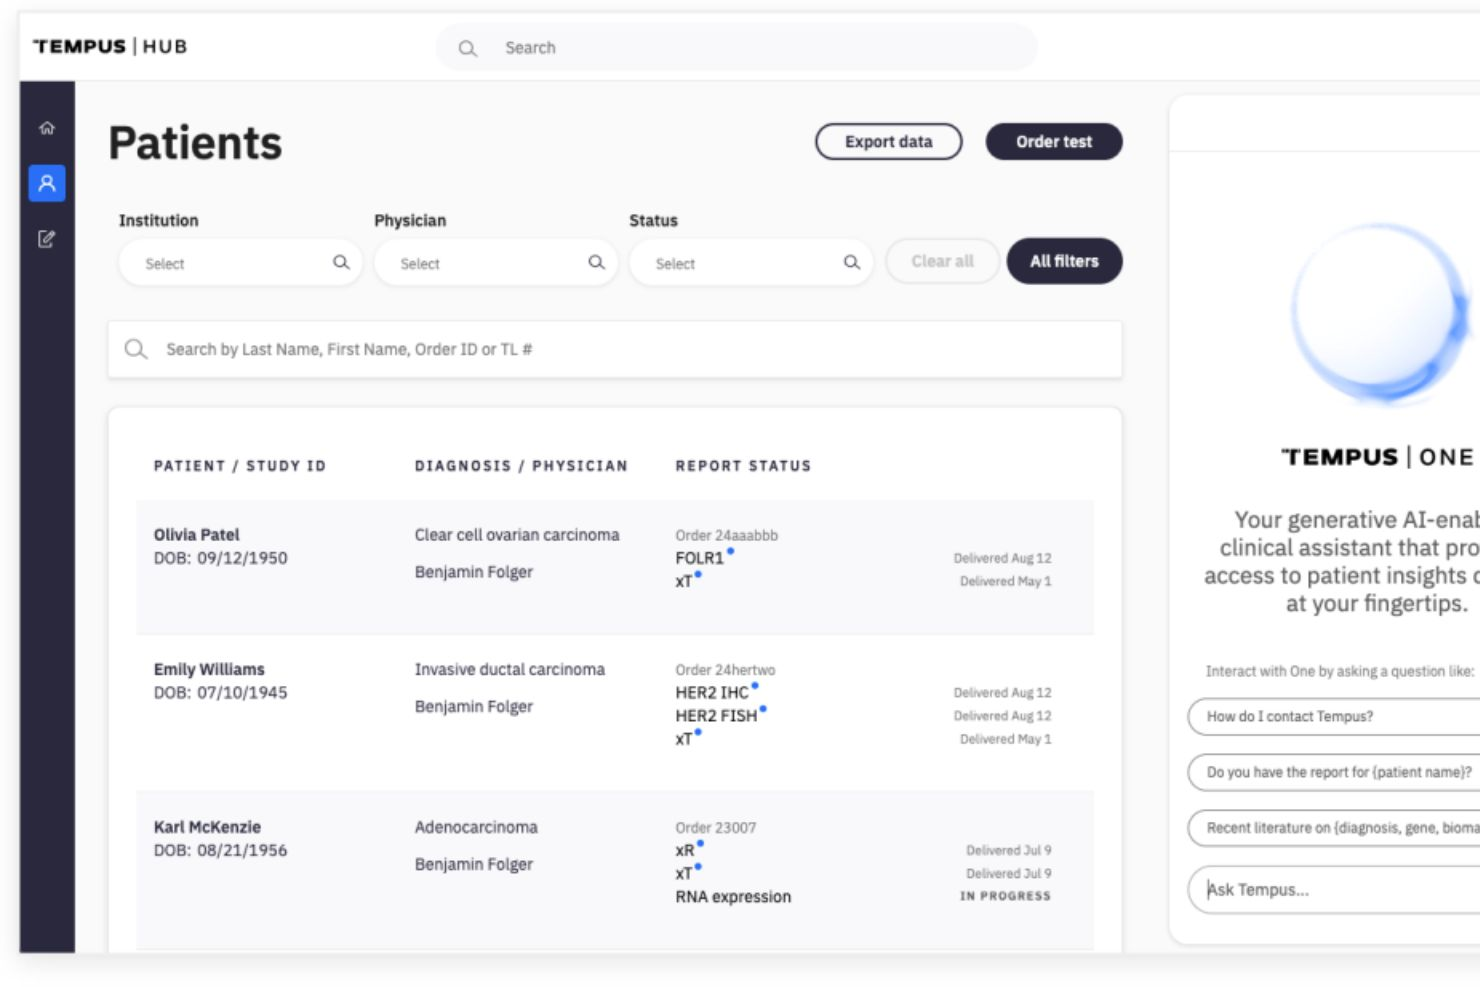Click the Physician filter search icon
This screenshot has width=1480, height=987.
pyautogui.click(x=596, y=262)
